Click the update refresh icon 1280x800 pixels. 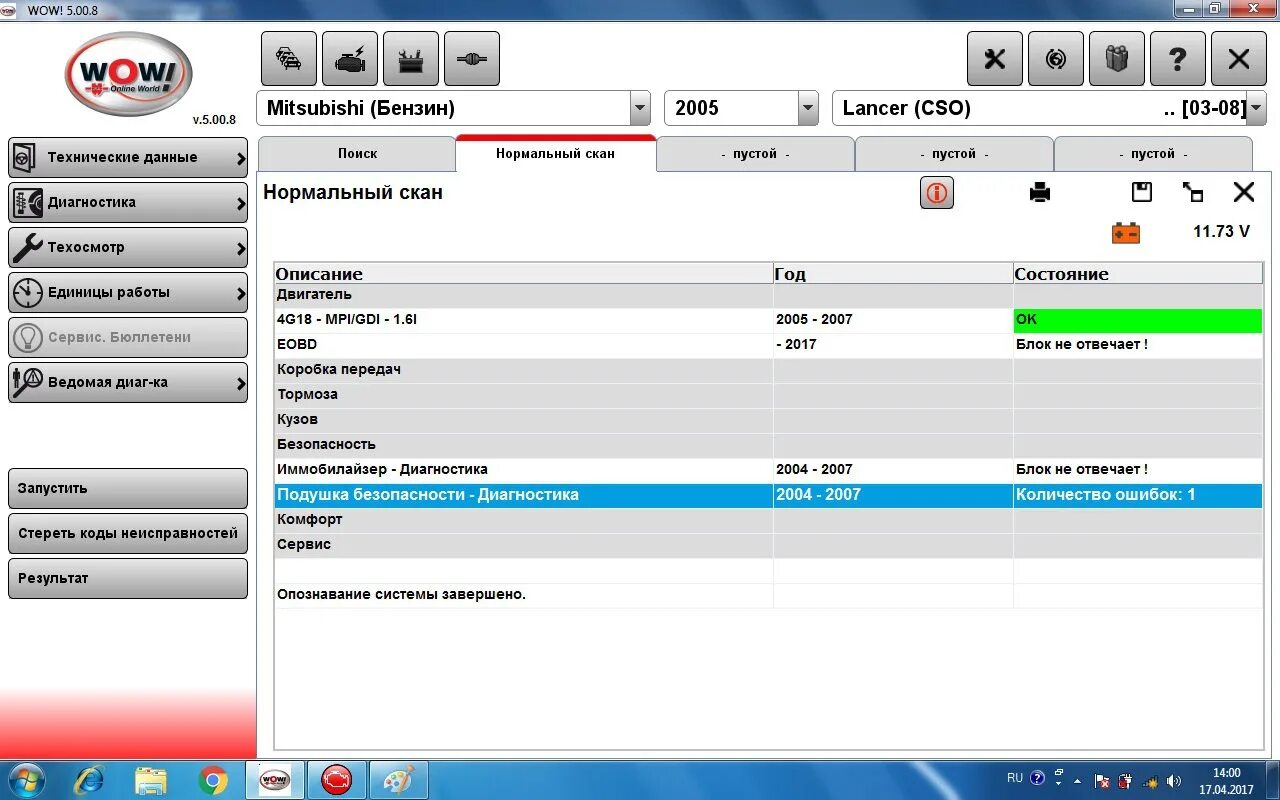(x=1056, y=59)
